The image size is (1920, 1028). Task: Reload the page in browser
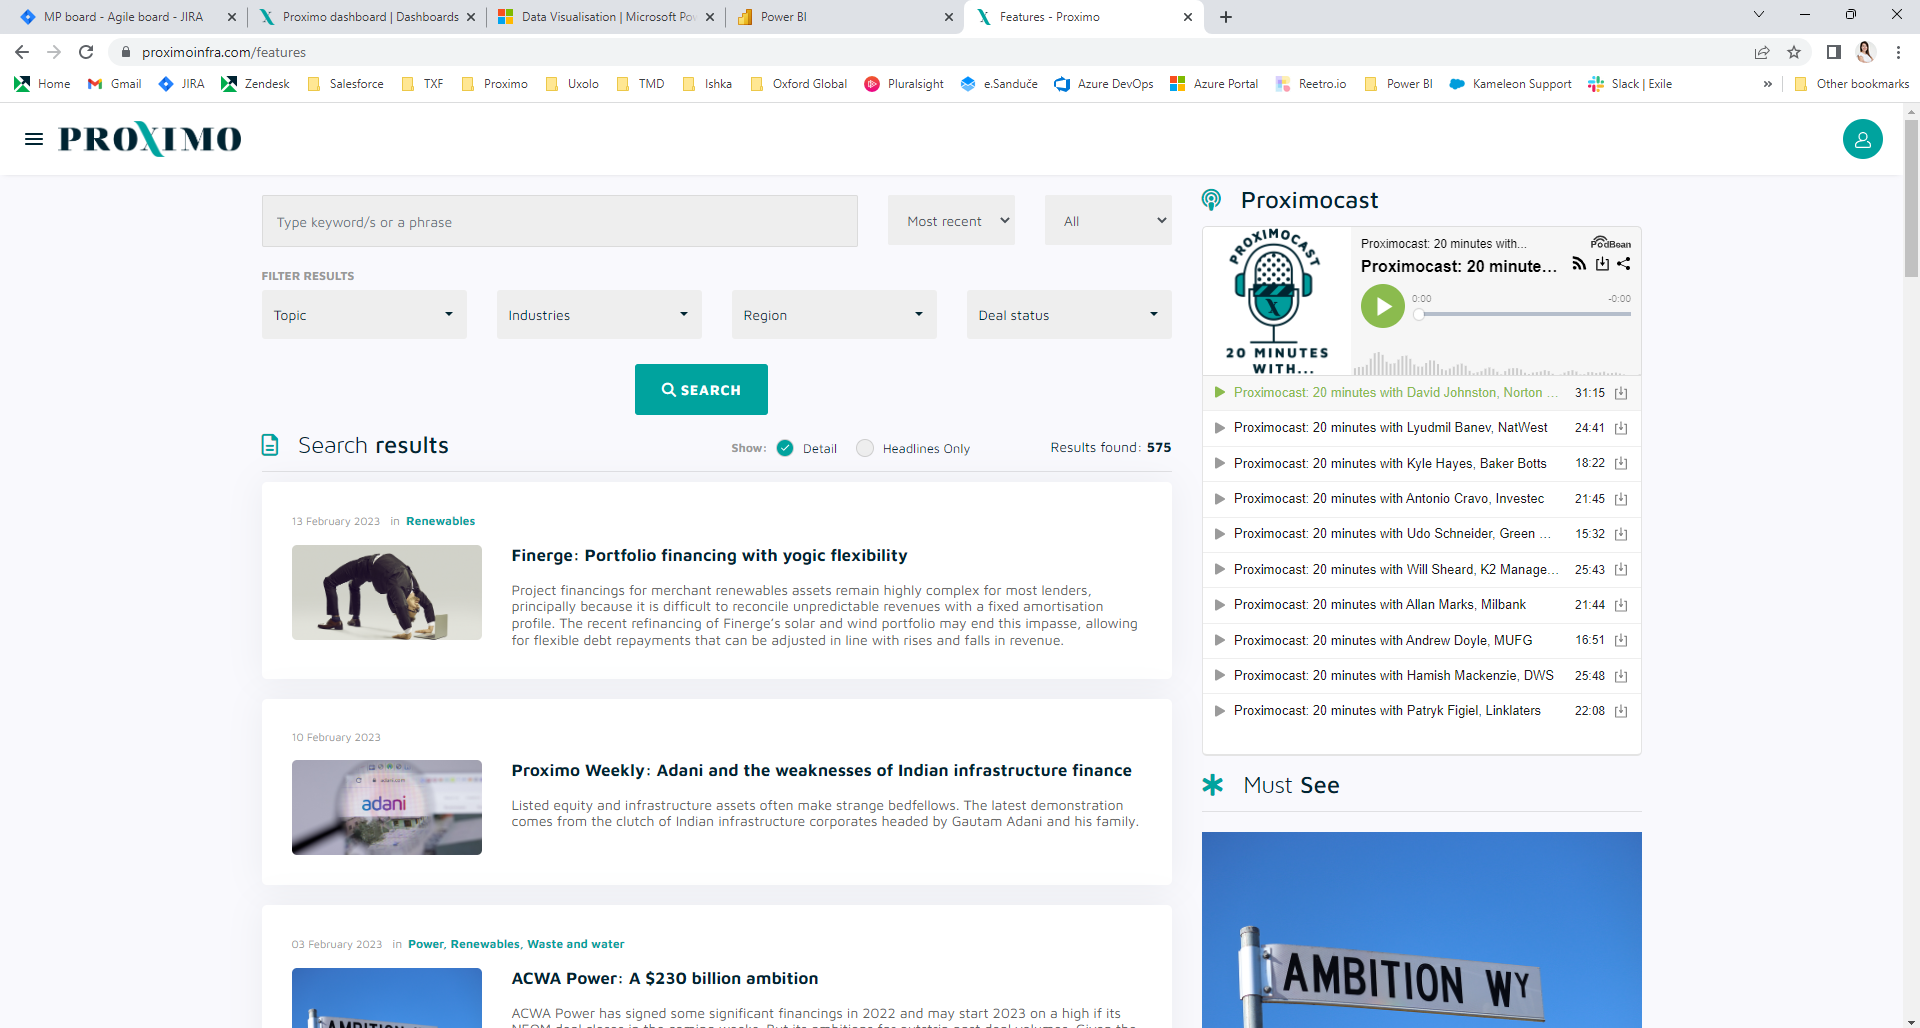point(86,52)
